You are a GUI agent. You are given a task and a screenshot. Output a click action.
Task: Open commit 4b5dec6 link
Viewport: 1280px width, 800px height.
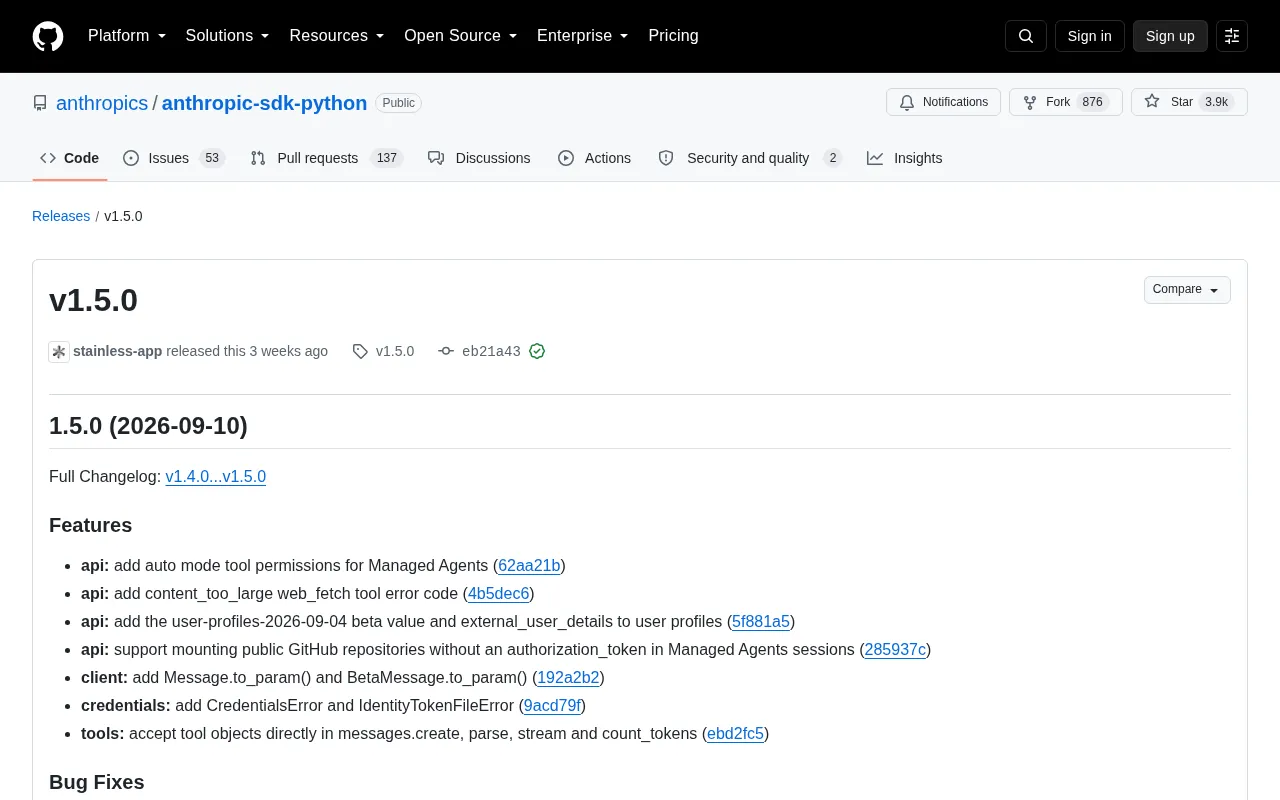point(499,593)
